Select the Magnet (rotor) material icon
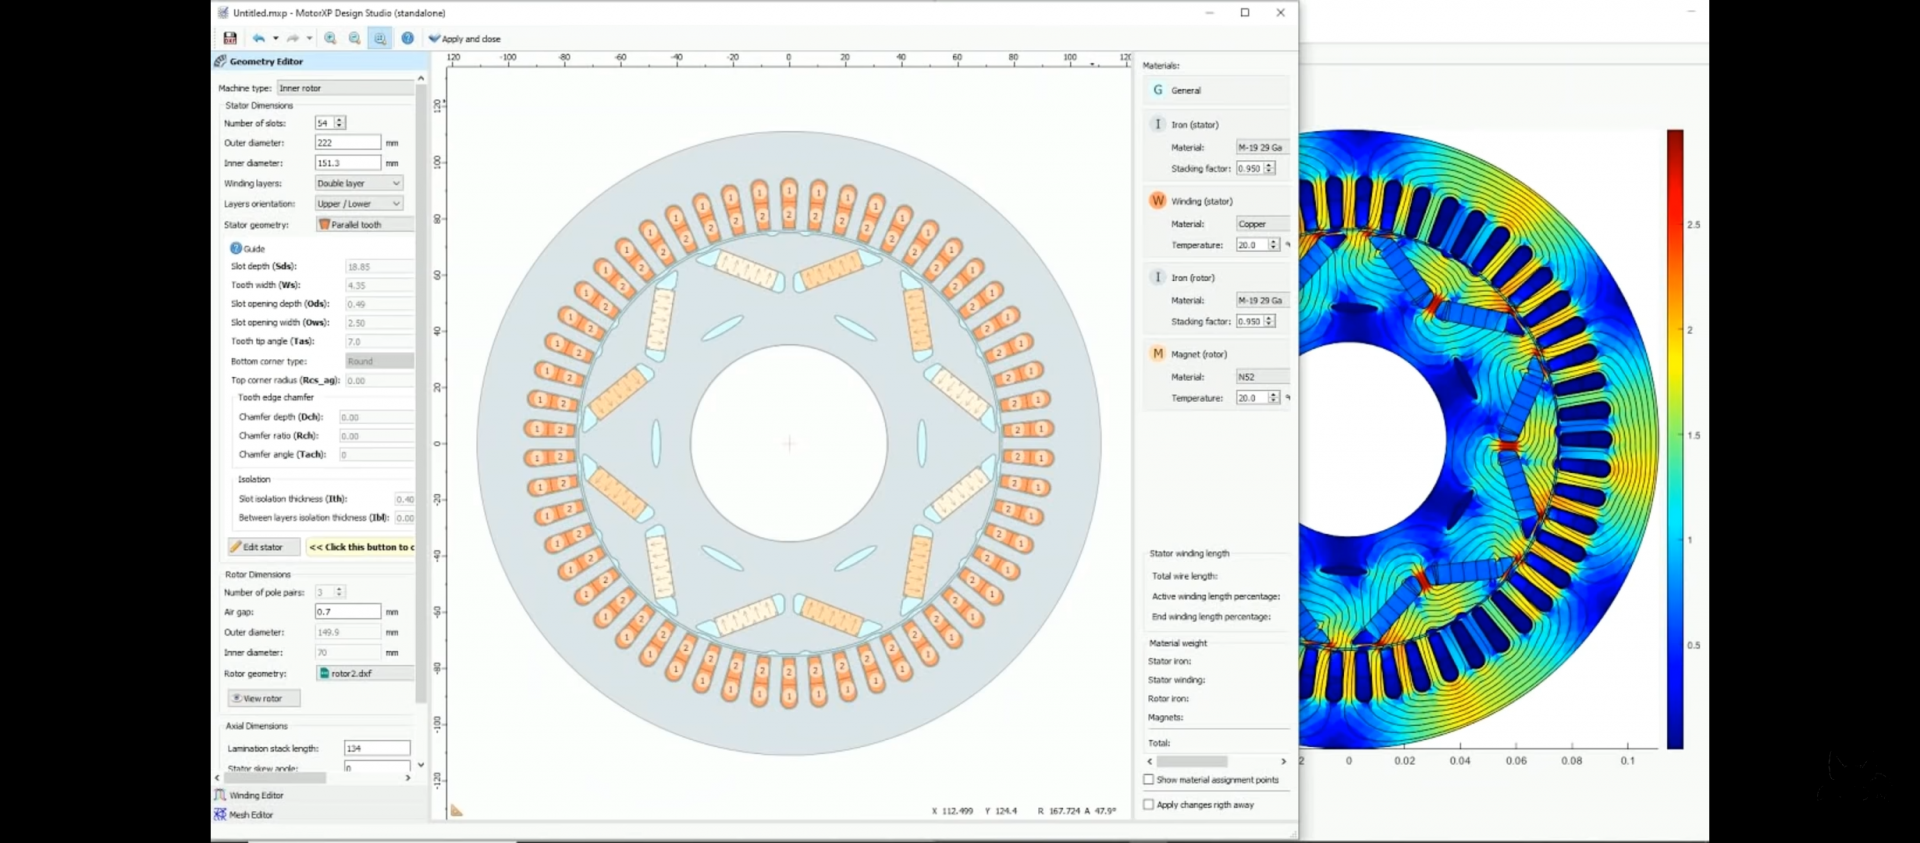The height and width of the screenshot is (843, 1920). pos(1158,354)
